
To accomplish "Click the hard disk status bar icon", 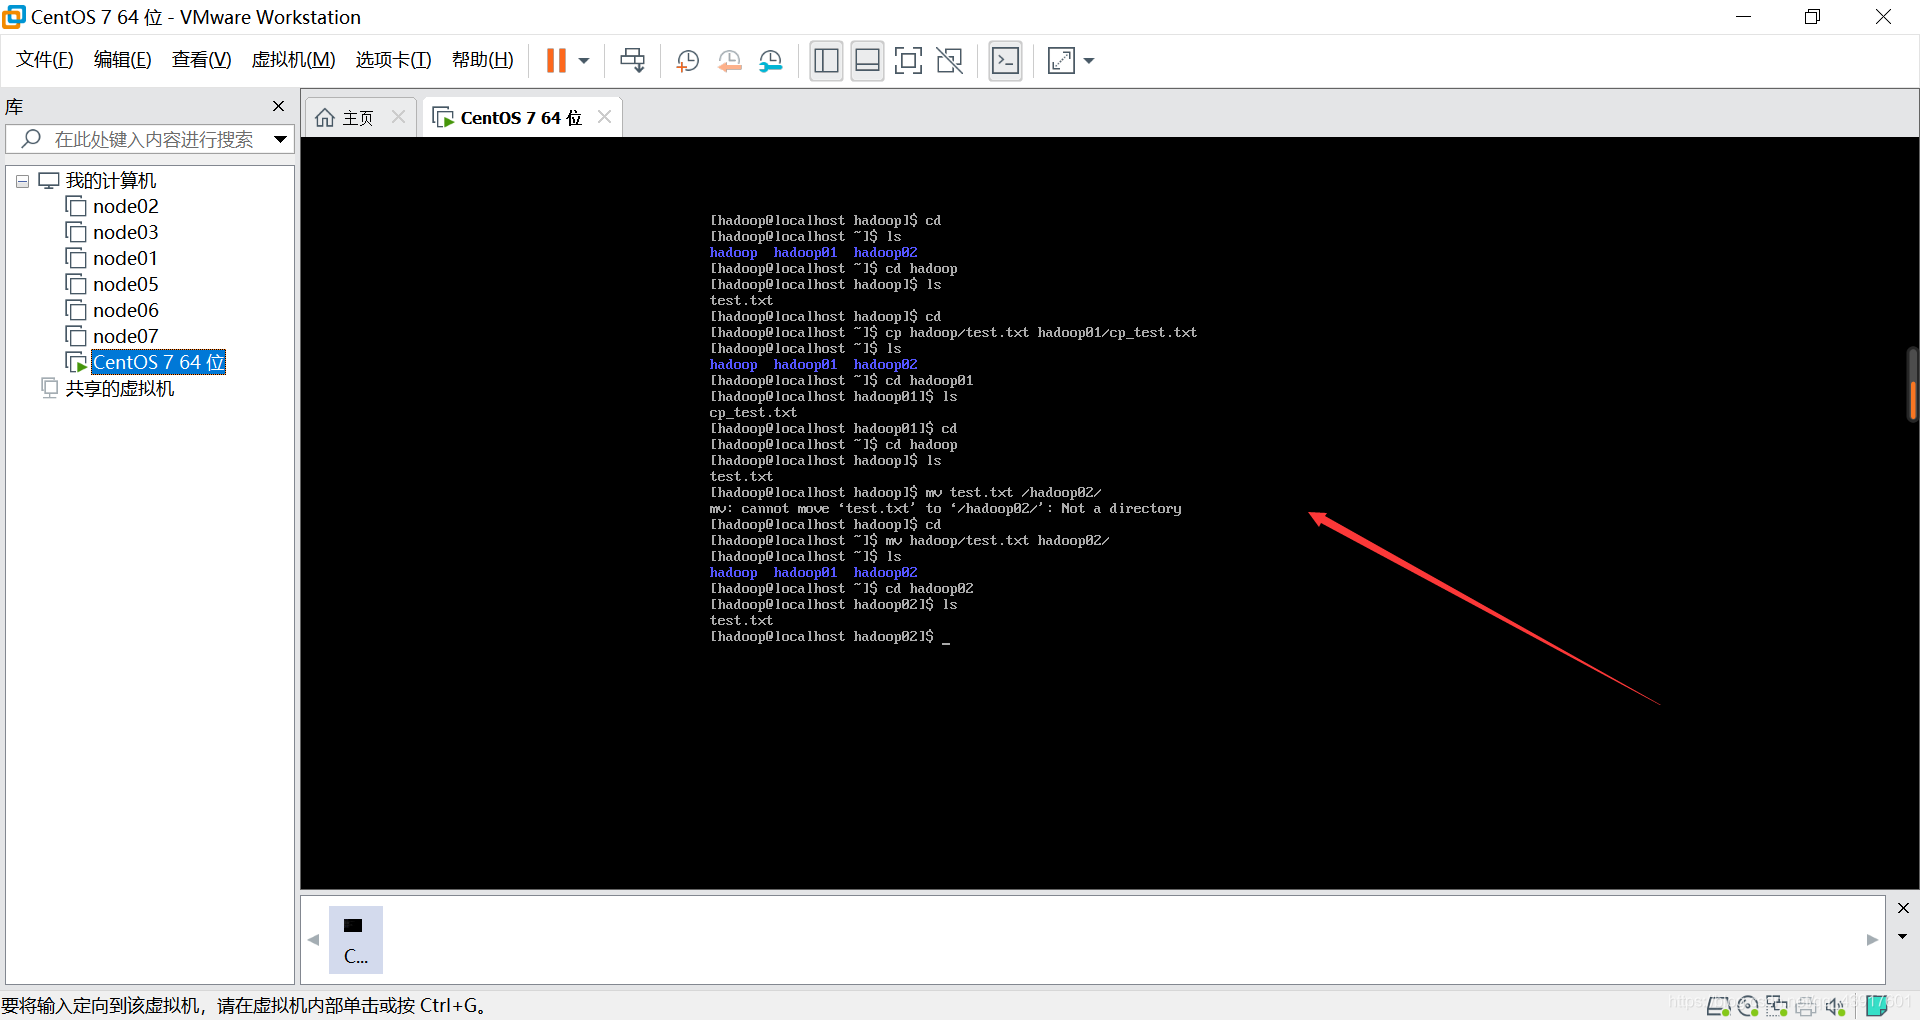I will click(x=1718, y=1006).
